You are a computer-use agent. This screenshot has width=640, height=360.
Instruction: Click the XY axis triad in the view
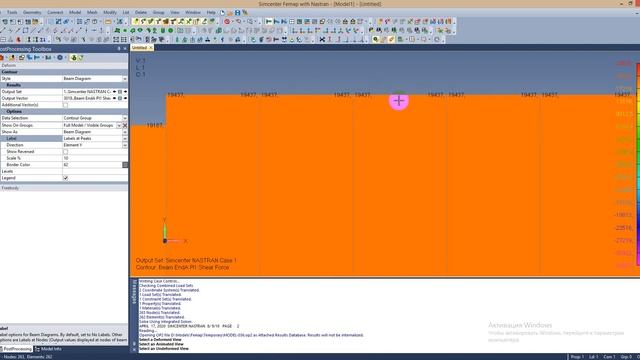tap(173, 232)
